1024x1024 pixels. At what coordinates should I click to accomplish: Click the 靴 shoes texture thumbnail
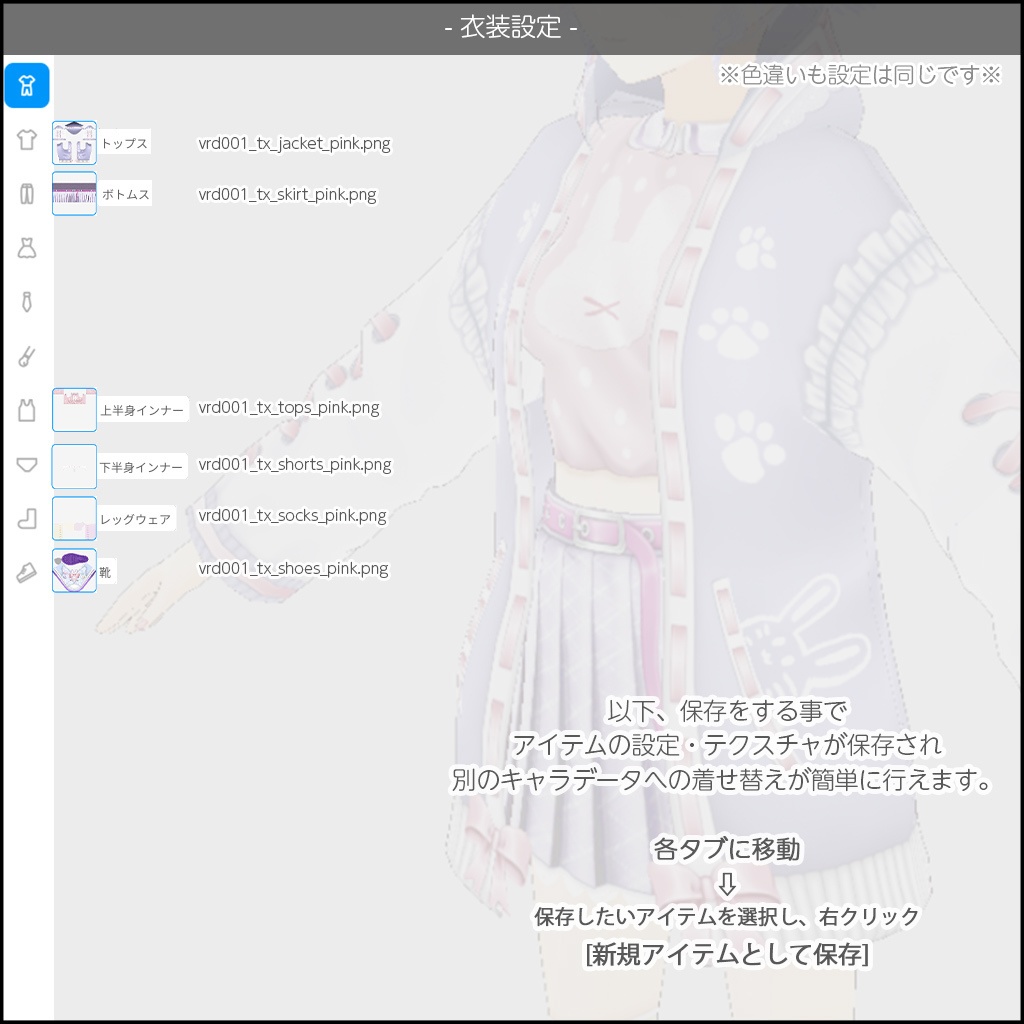coord(74,570)
